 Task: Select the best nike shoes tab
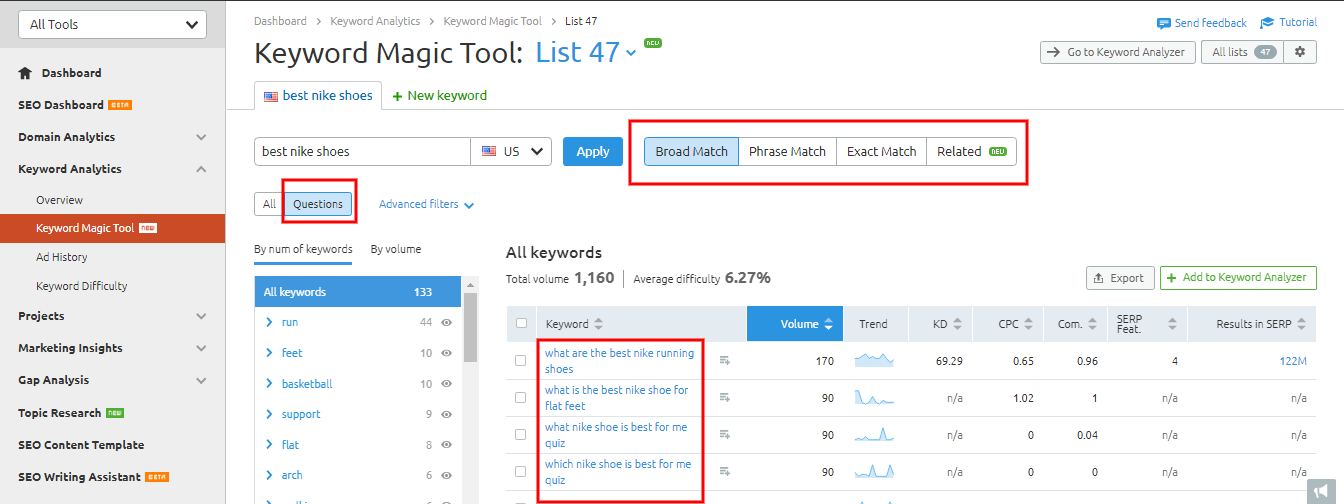coord(318,96)
